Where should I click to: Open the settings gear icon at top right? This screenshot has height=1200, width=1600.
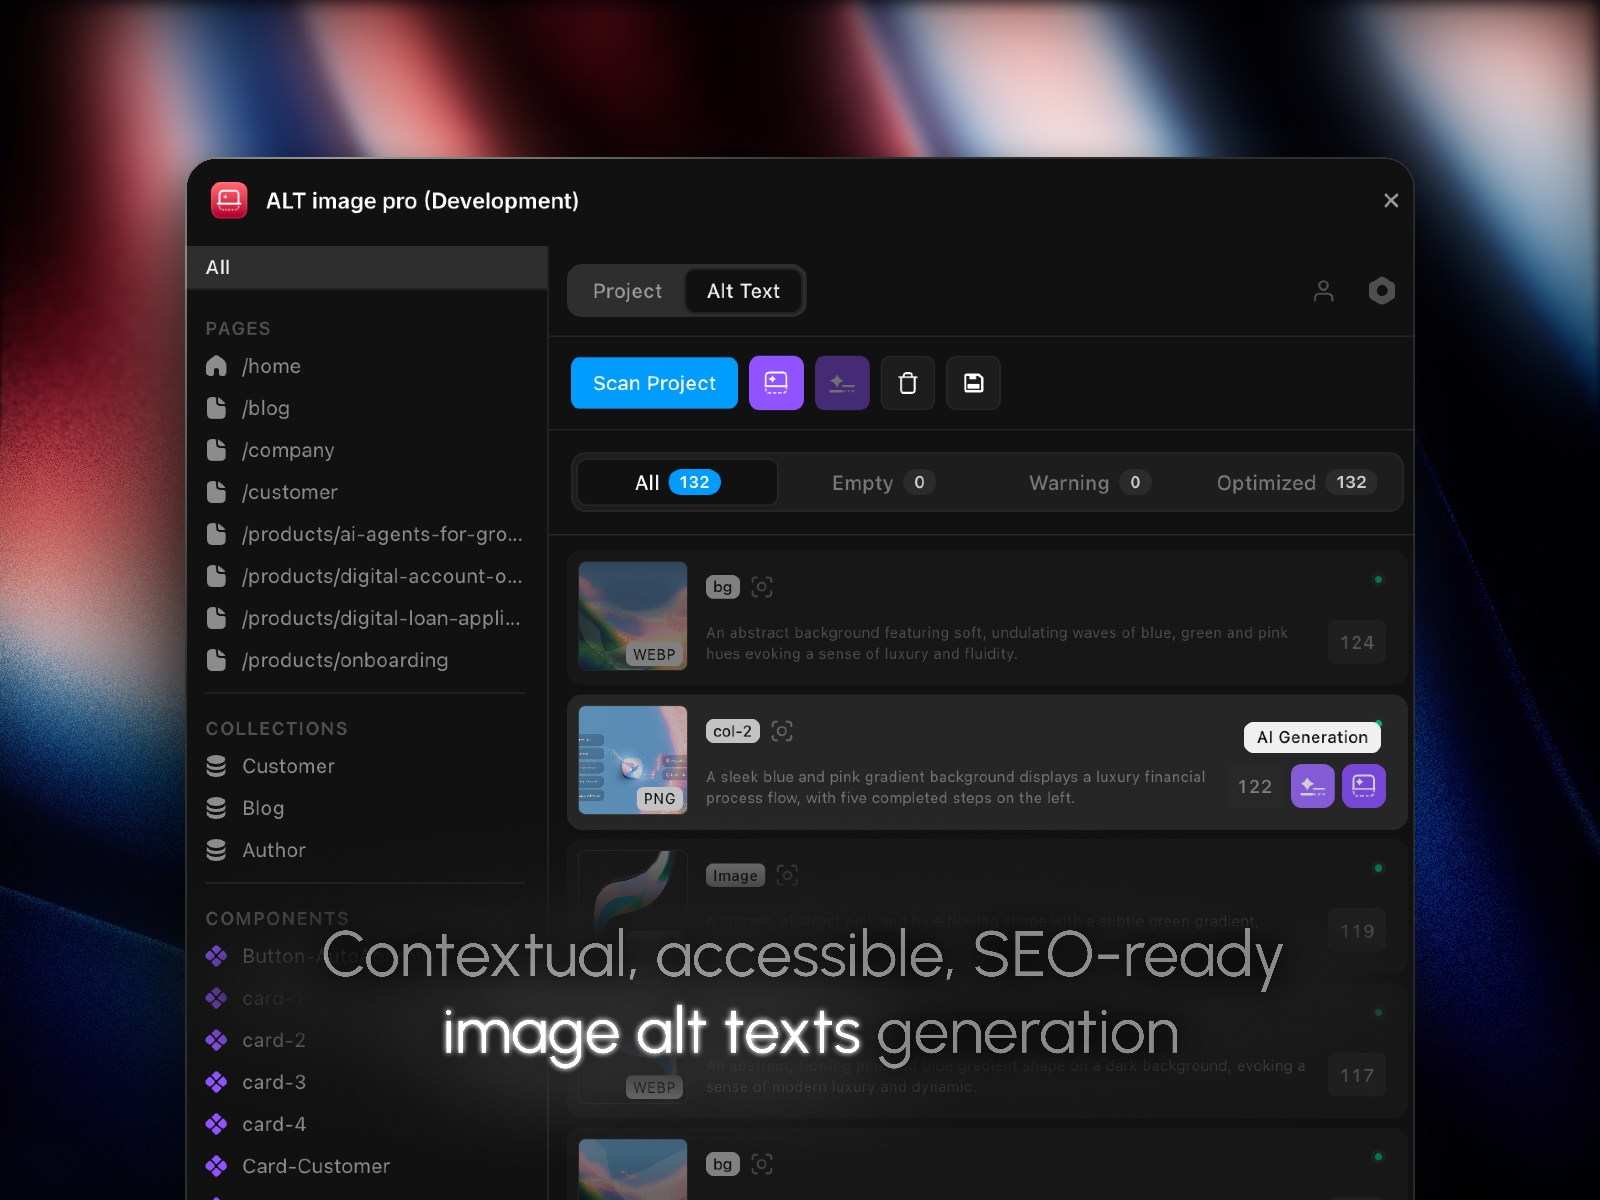point(1381,291)
